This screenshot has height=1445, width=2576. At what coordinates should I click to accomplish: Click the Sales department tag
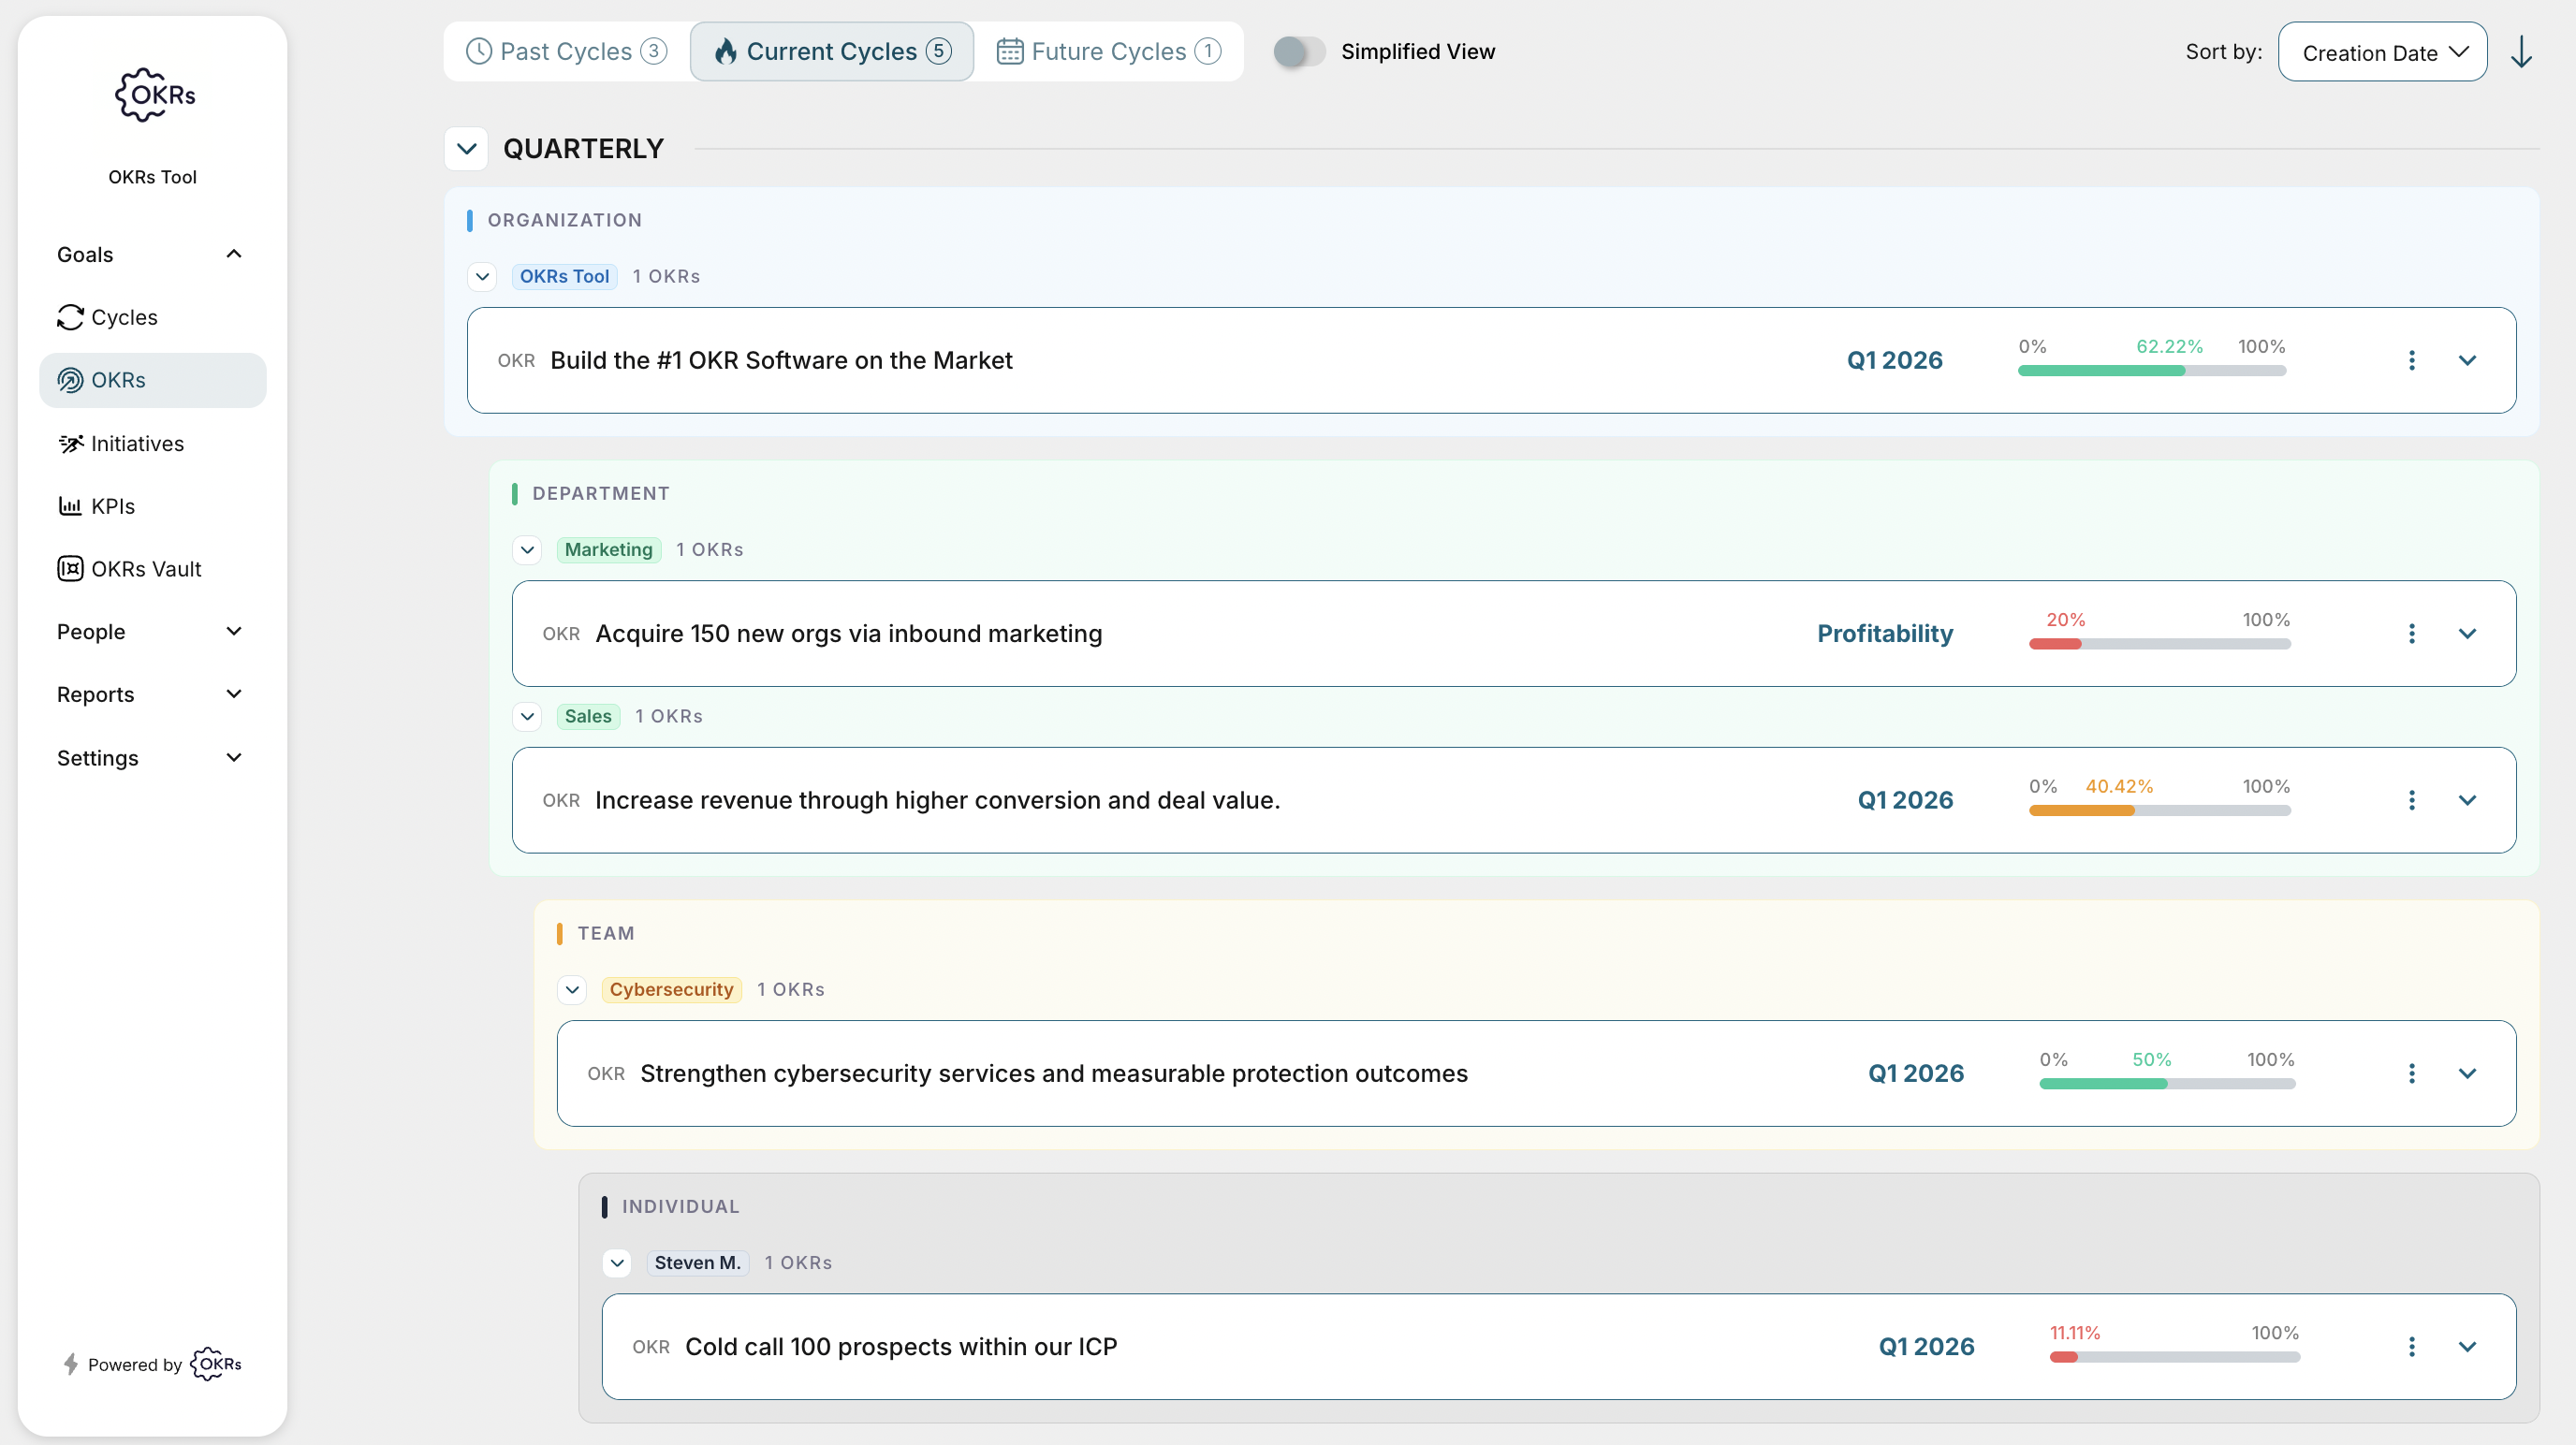[x=588, y=716]
